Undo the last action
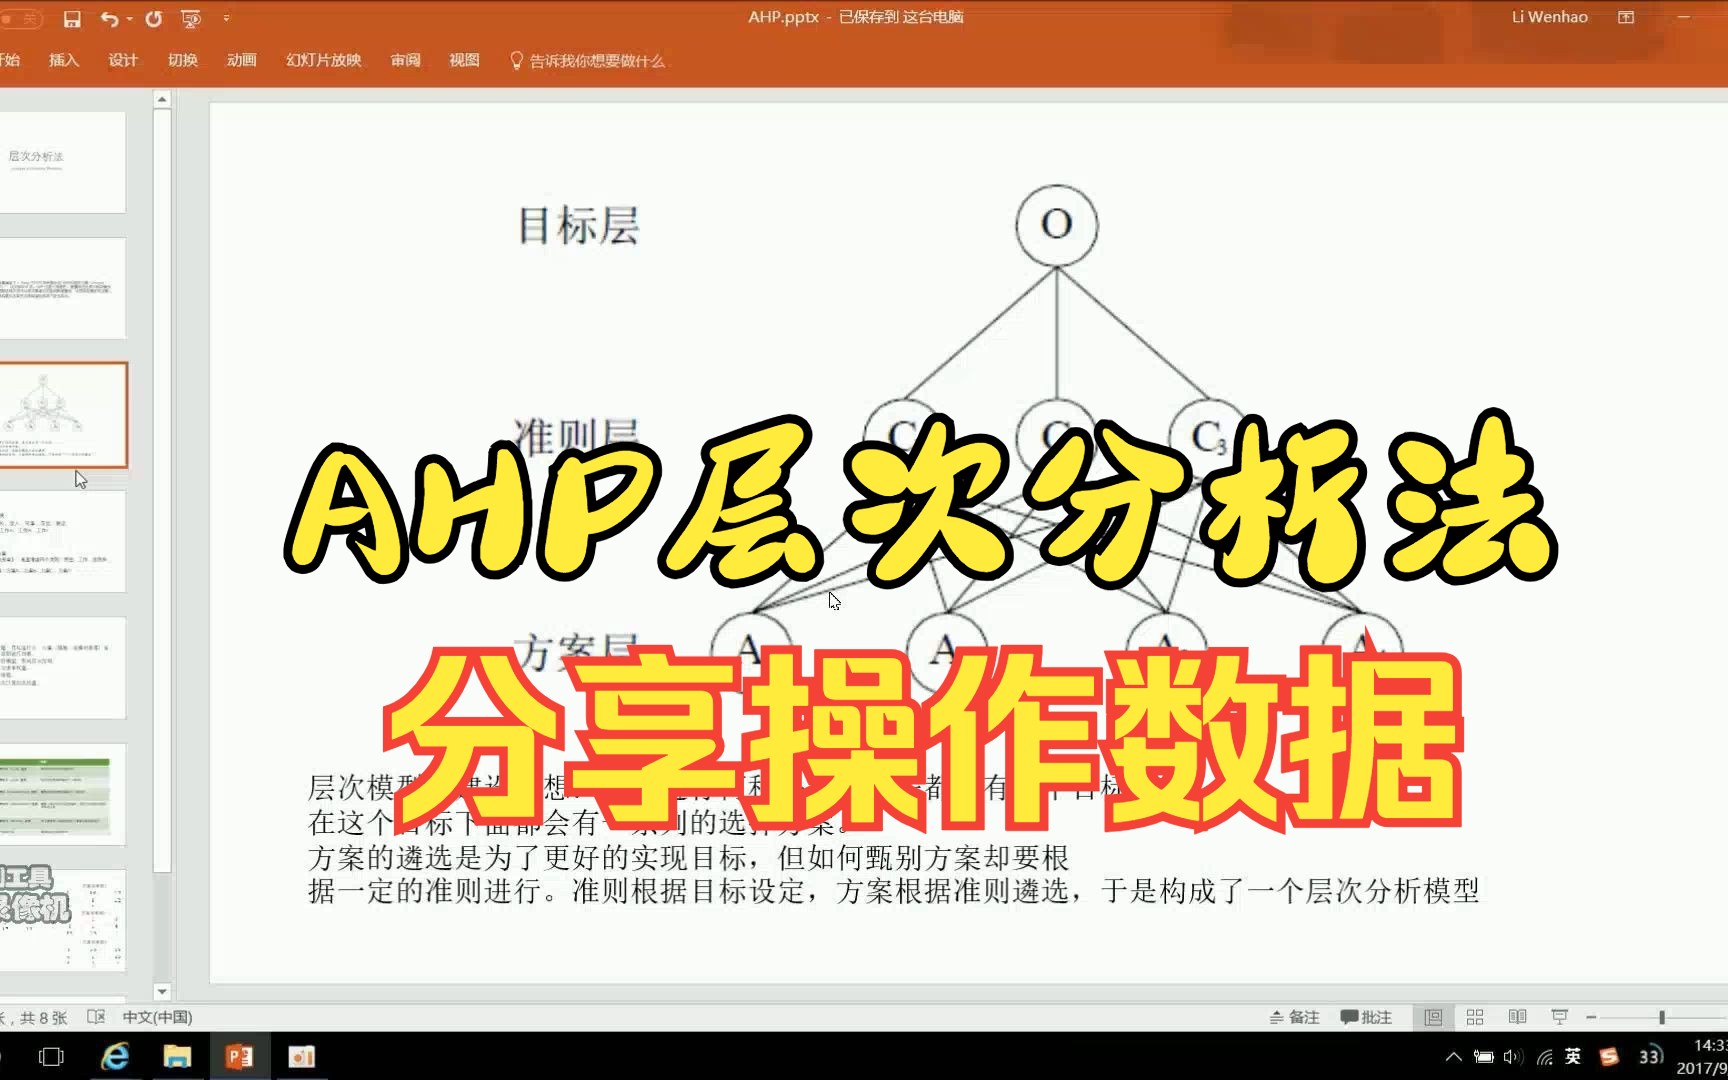This screenshot has width=1728, height=1080. pos(108,18)
